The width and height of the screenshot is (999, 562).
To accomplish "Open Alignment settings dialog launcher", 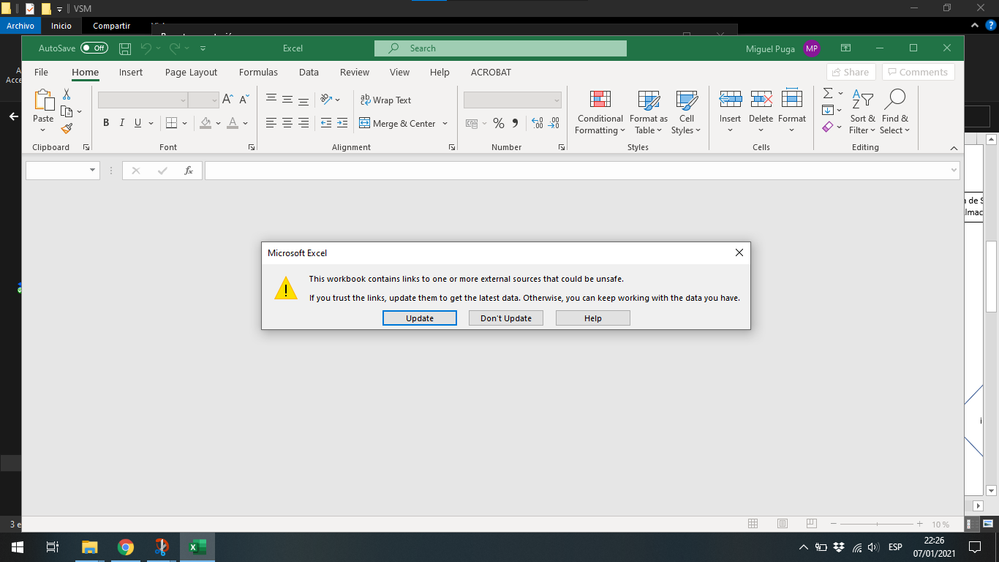I will tap(452, 147).
